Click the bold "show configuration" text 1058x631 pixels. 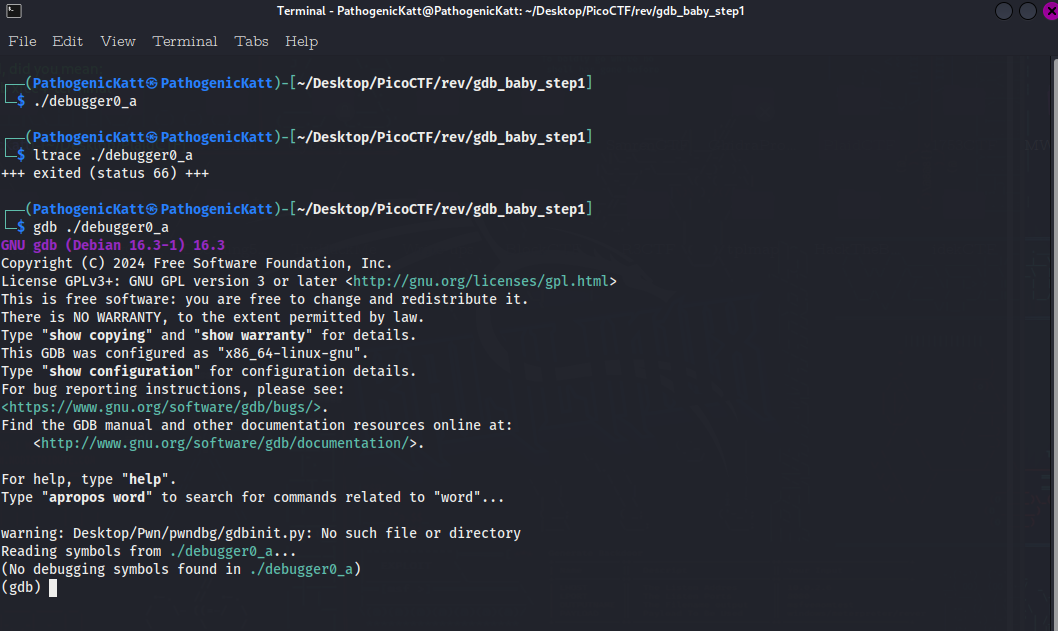(x=121, y=371)
